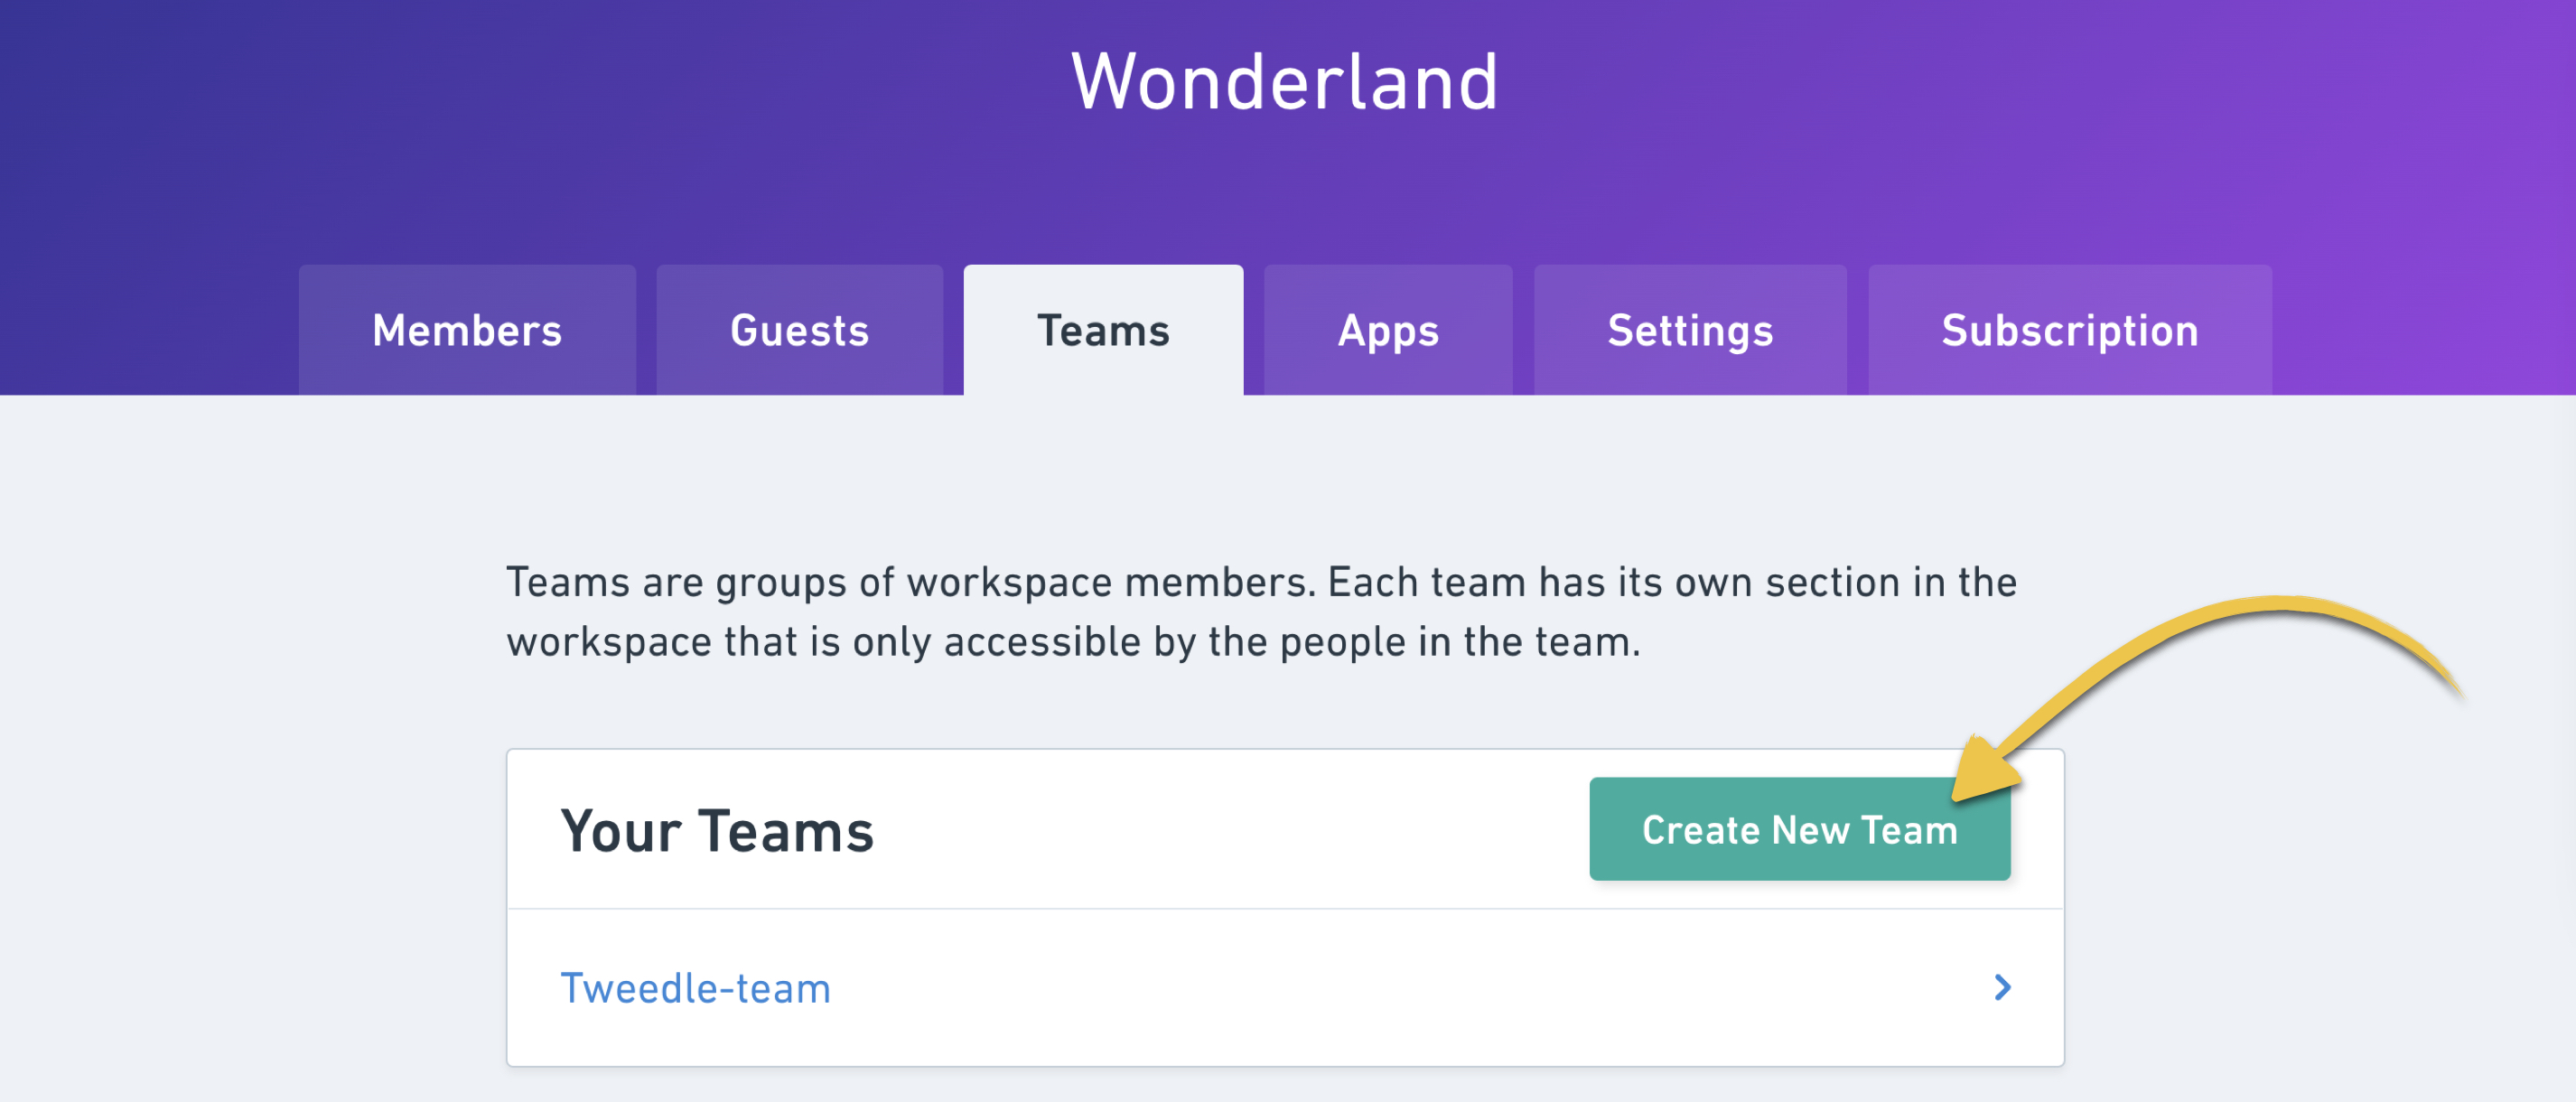Open the workspace Settings tab

(1691, 330)
